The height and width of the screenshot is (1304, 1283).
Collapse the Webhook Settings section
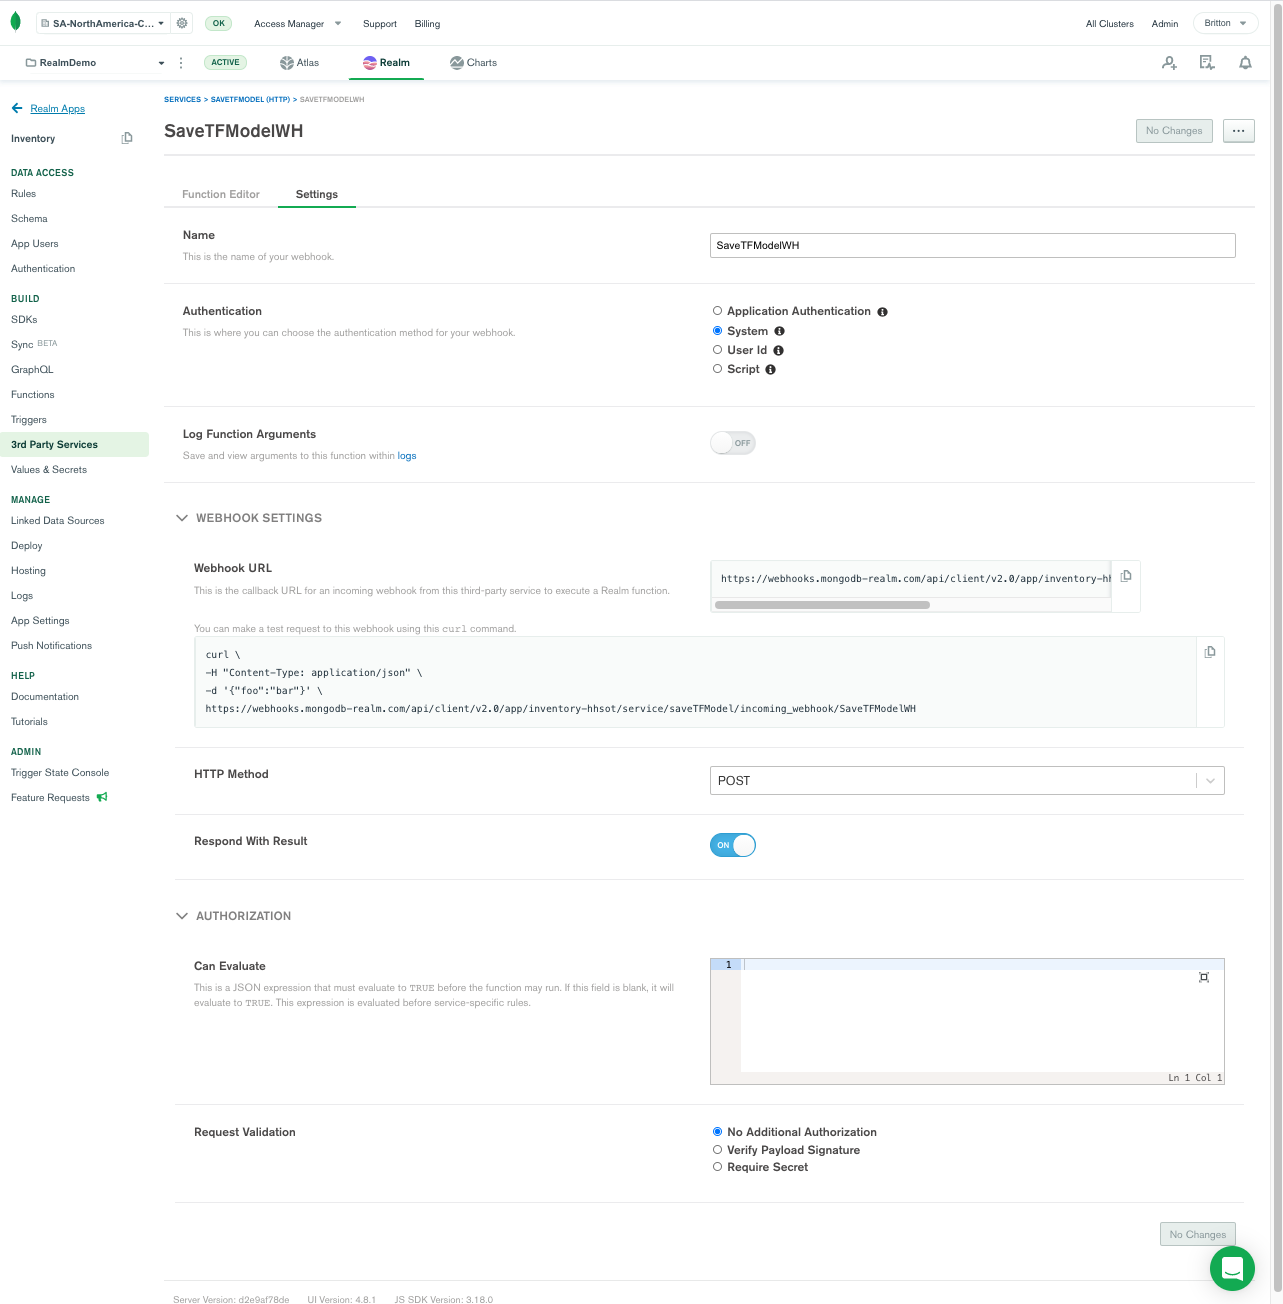(x=182, y=518)
